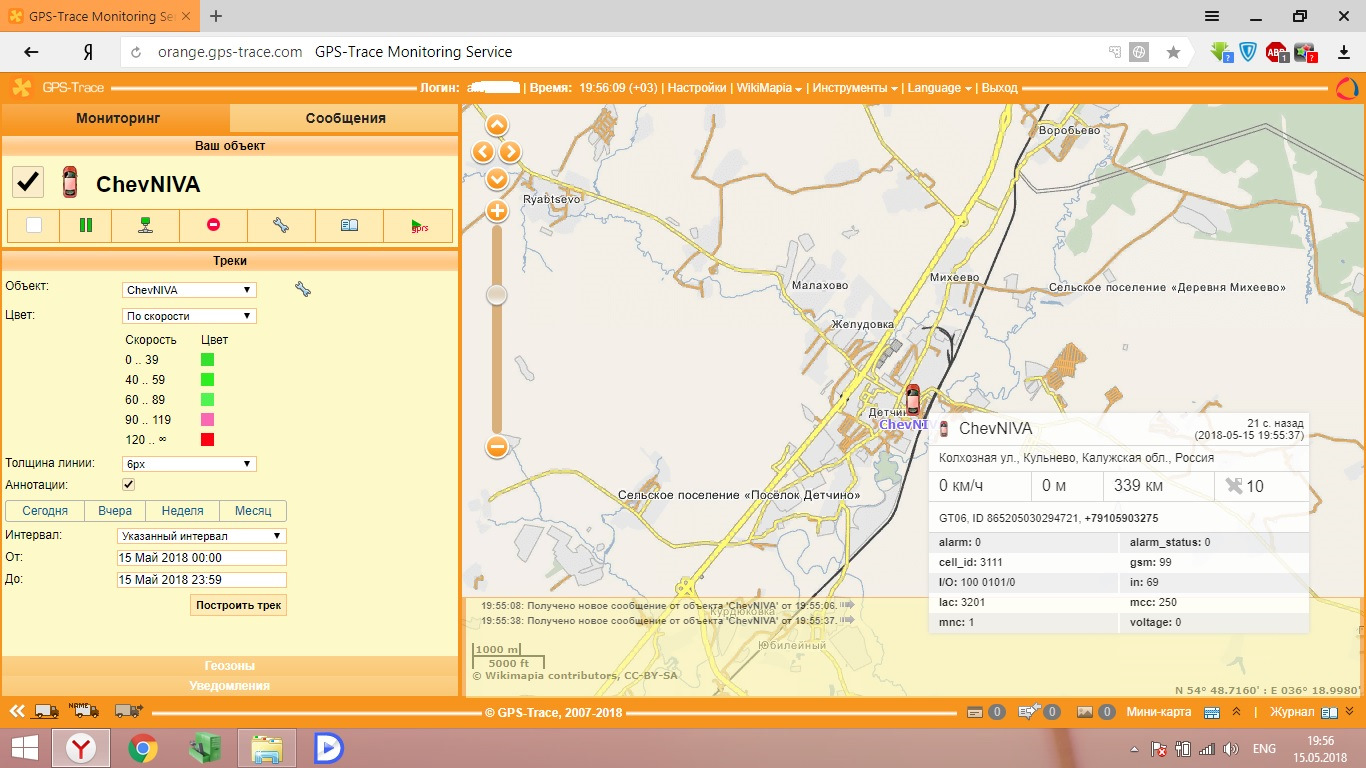The height and width of the screenshot is (768, 1366).
Task: Open the Цвет dropdown 'По скорости'
Action: (x=189, y=316)
